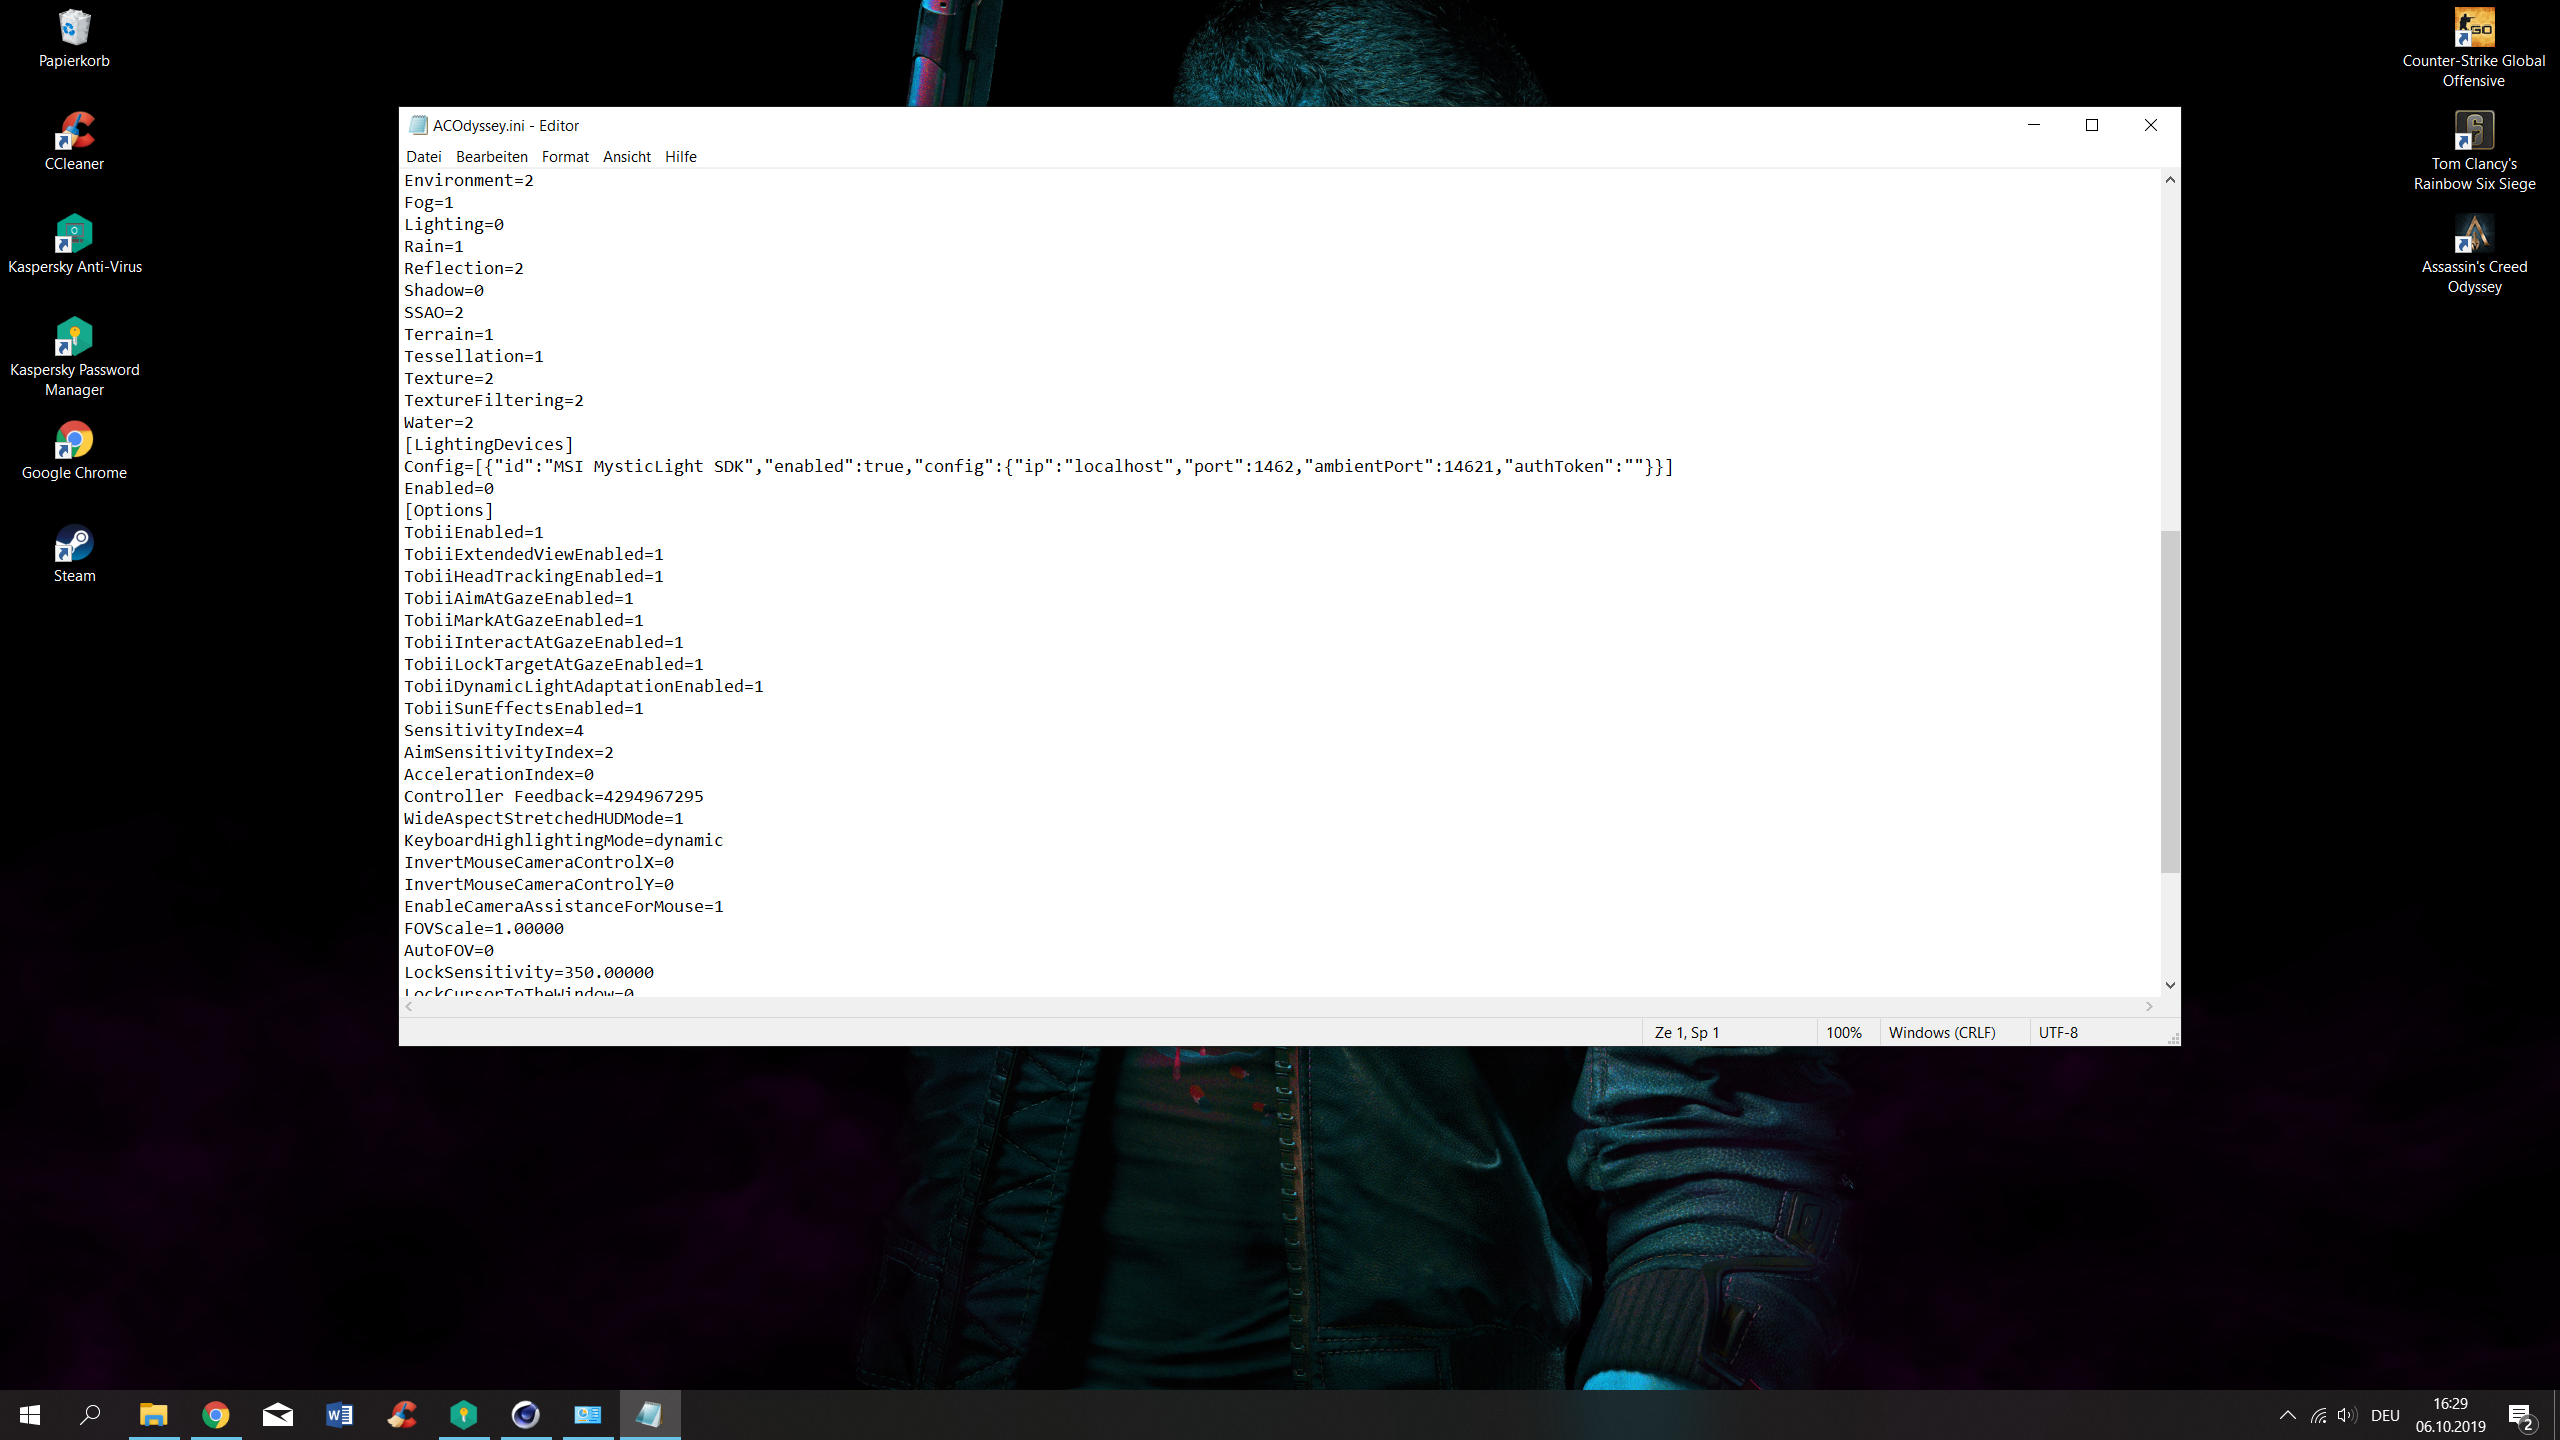Open Word from the taskbar
This screenshot has height=1440, width=2560.
tap(340, 1415)
